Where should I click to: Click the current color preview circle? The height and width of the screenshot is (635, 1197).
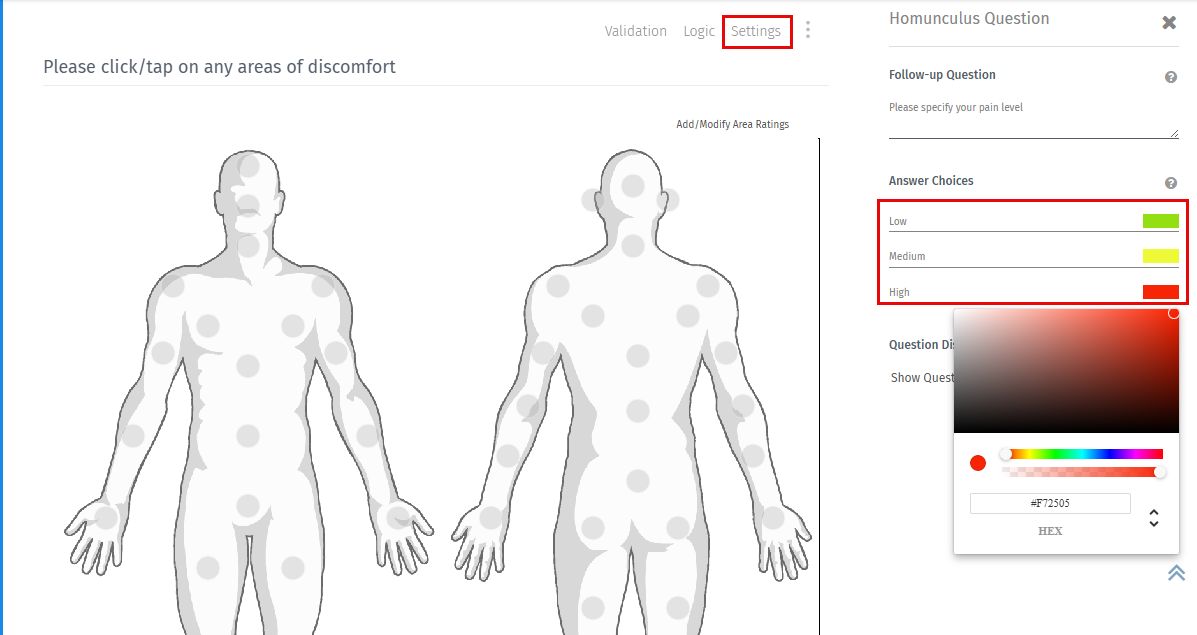977,462
